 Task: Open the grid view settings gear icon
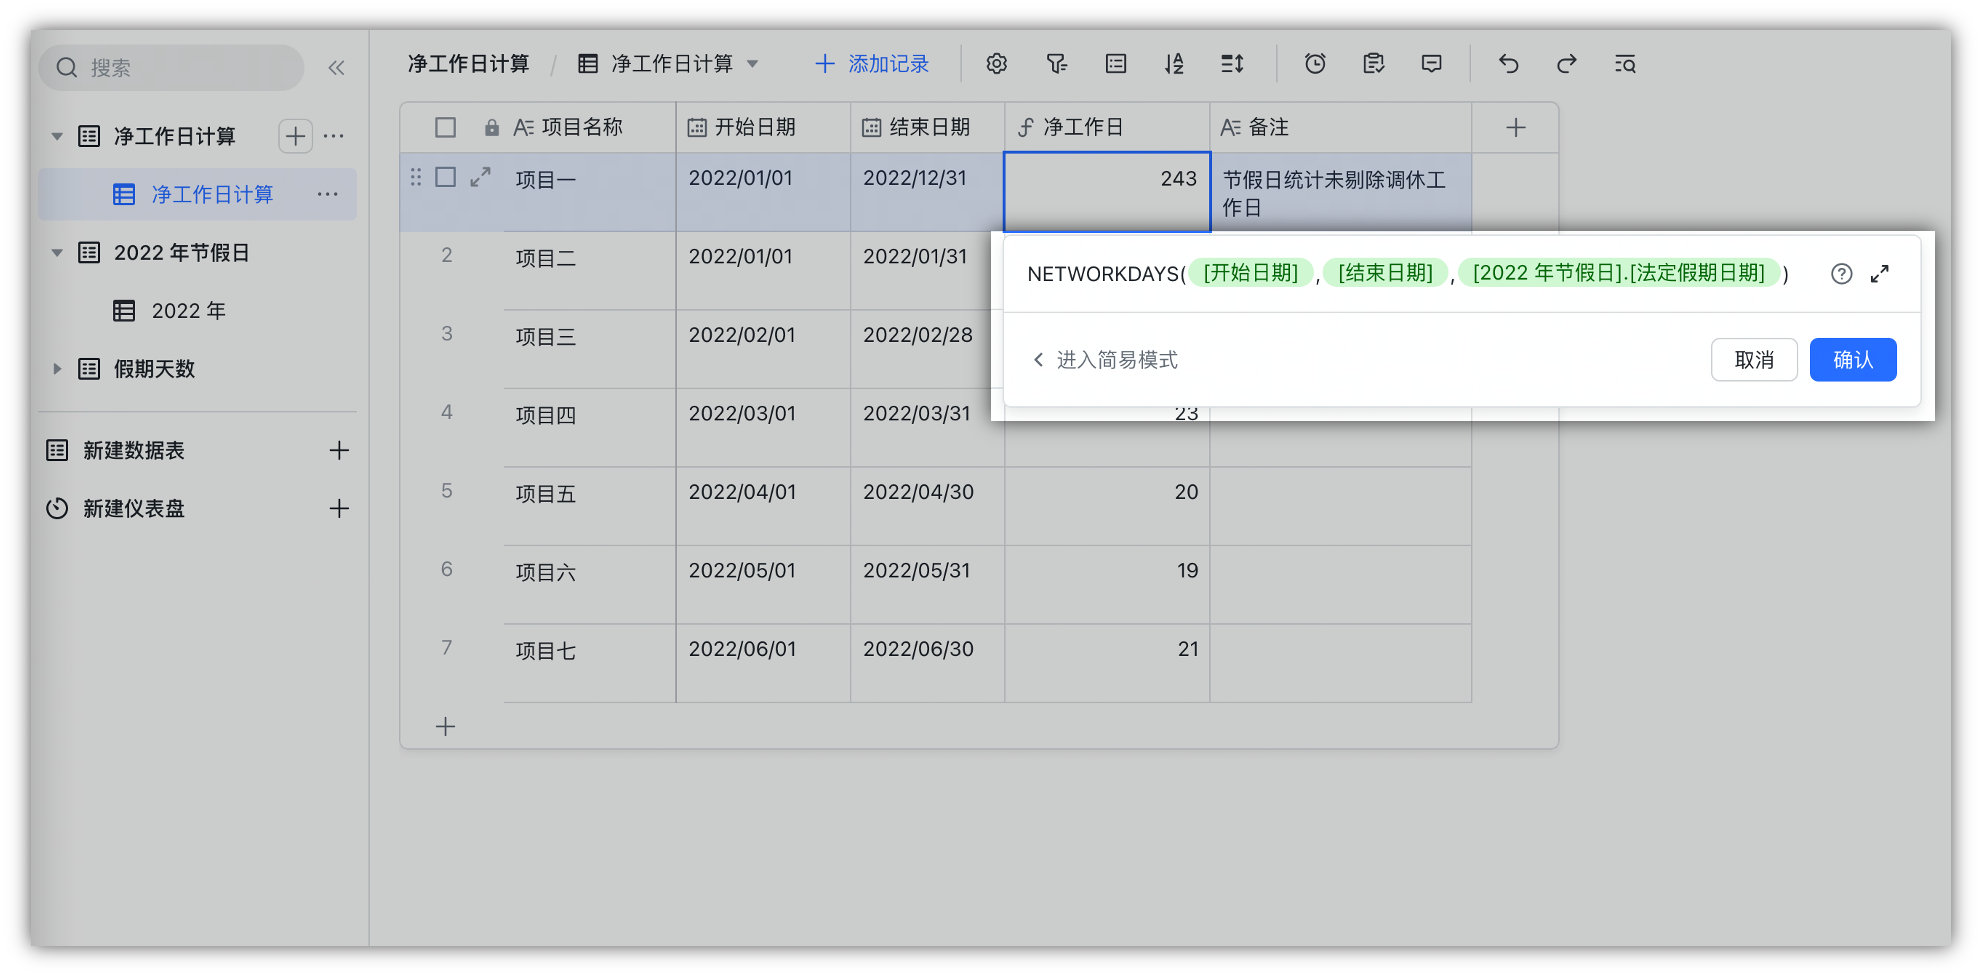point(996,63)
